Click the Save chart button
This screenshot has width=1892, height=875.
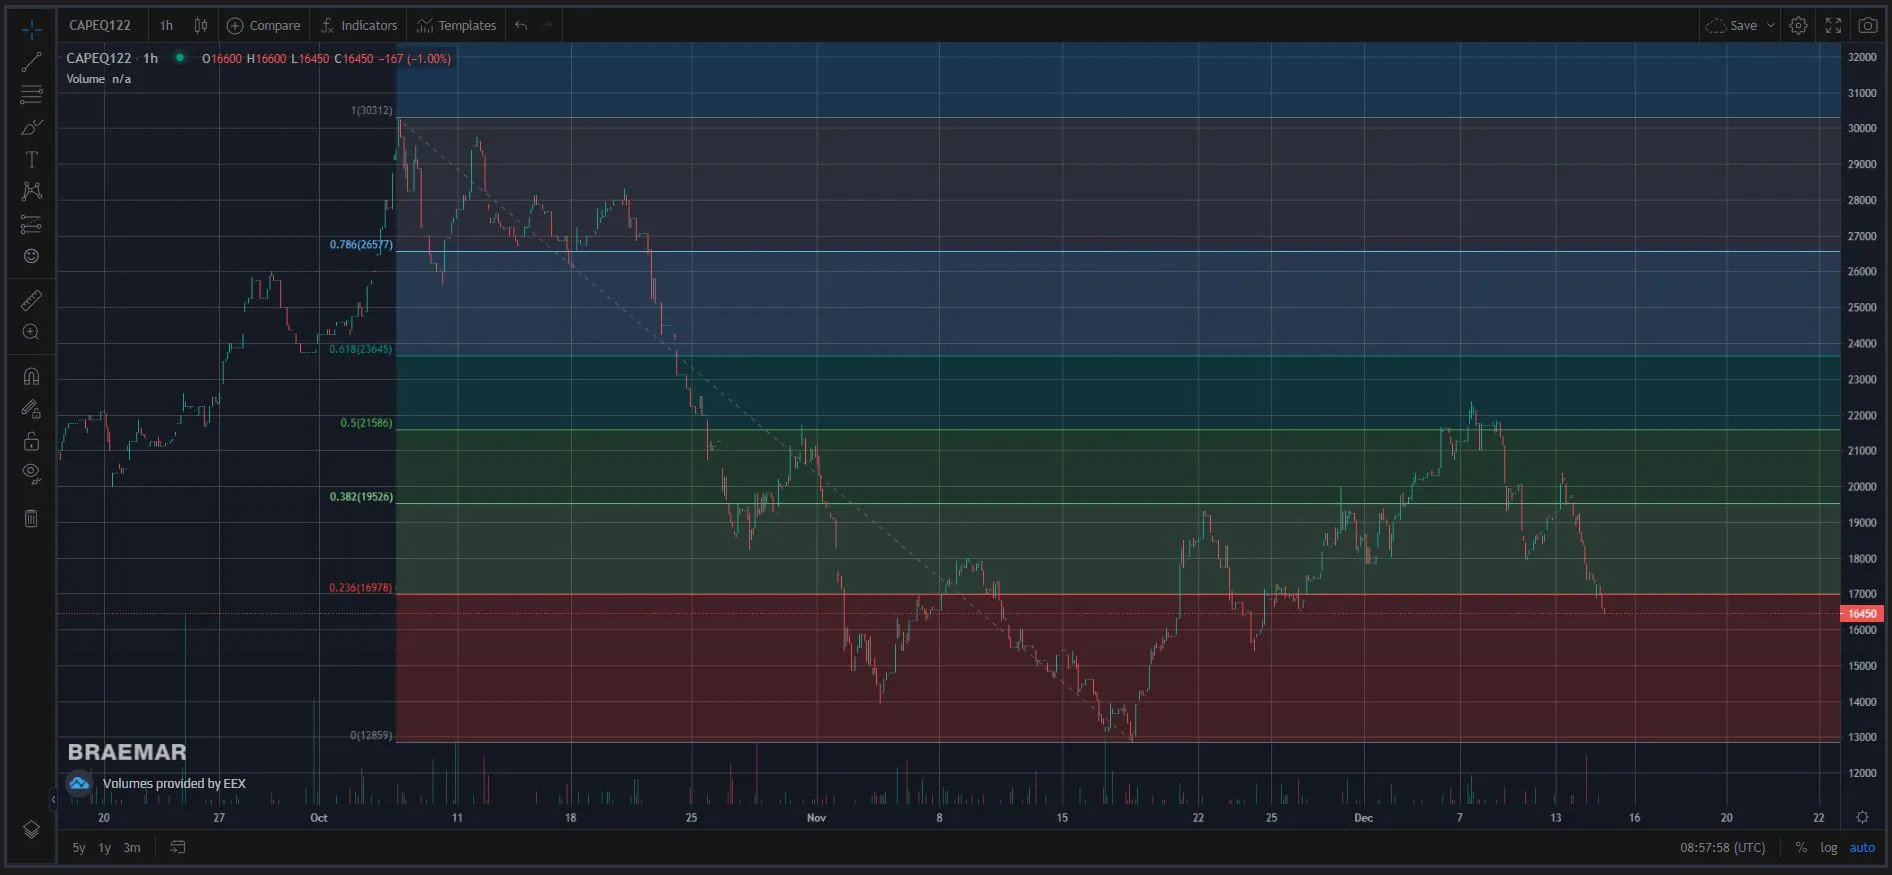coord(1732,25)
